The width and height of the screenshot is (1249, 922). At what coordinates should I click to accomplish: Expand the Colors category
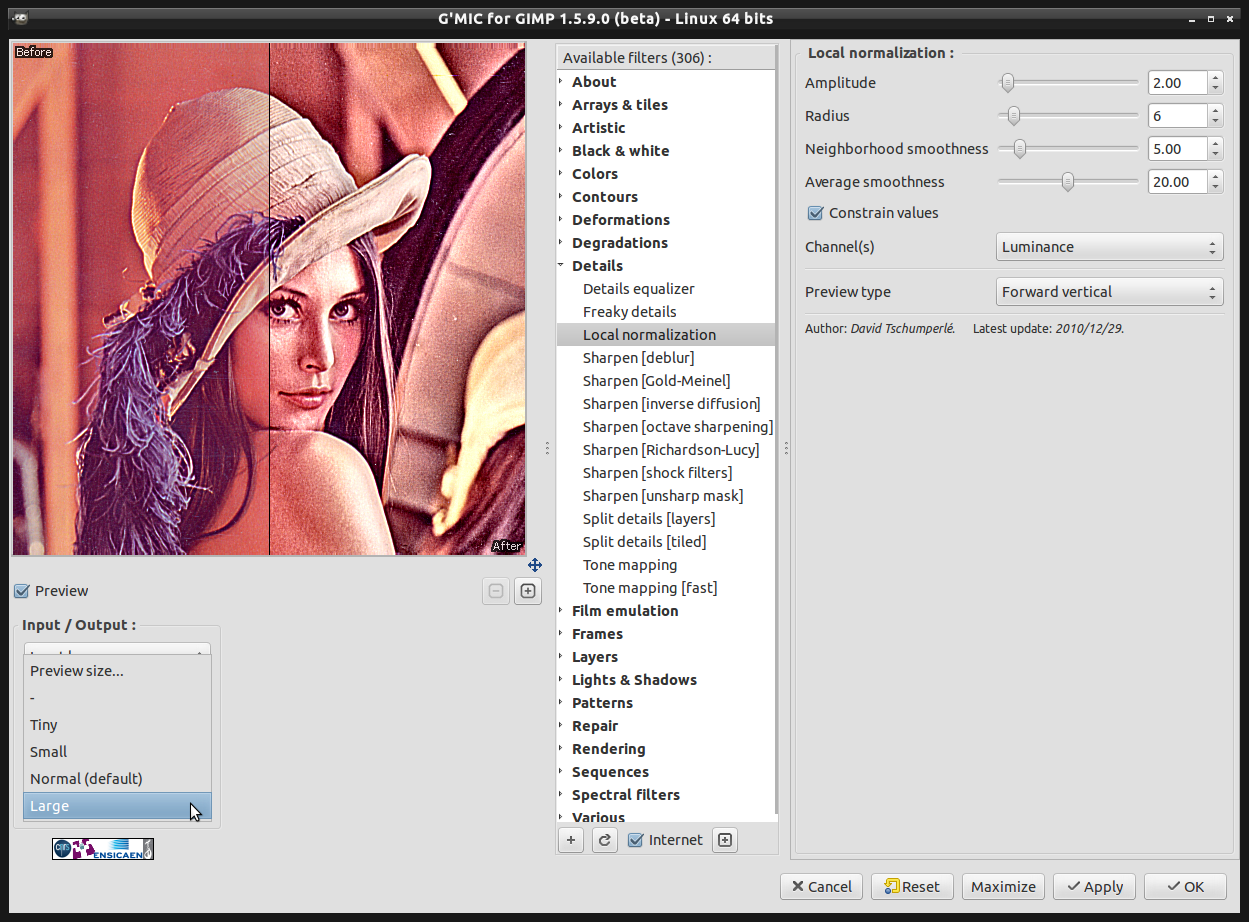(x=561, y=174)
